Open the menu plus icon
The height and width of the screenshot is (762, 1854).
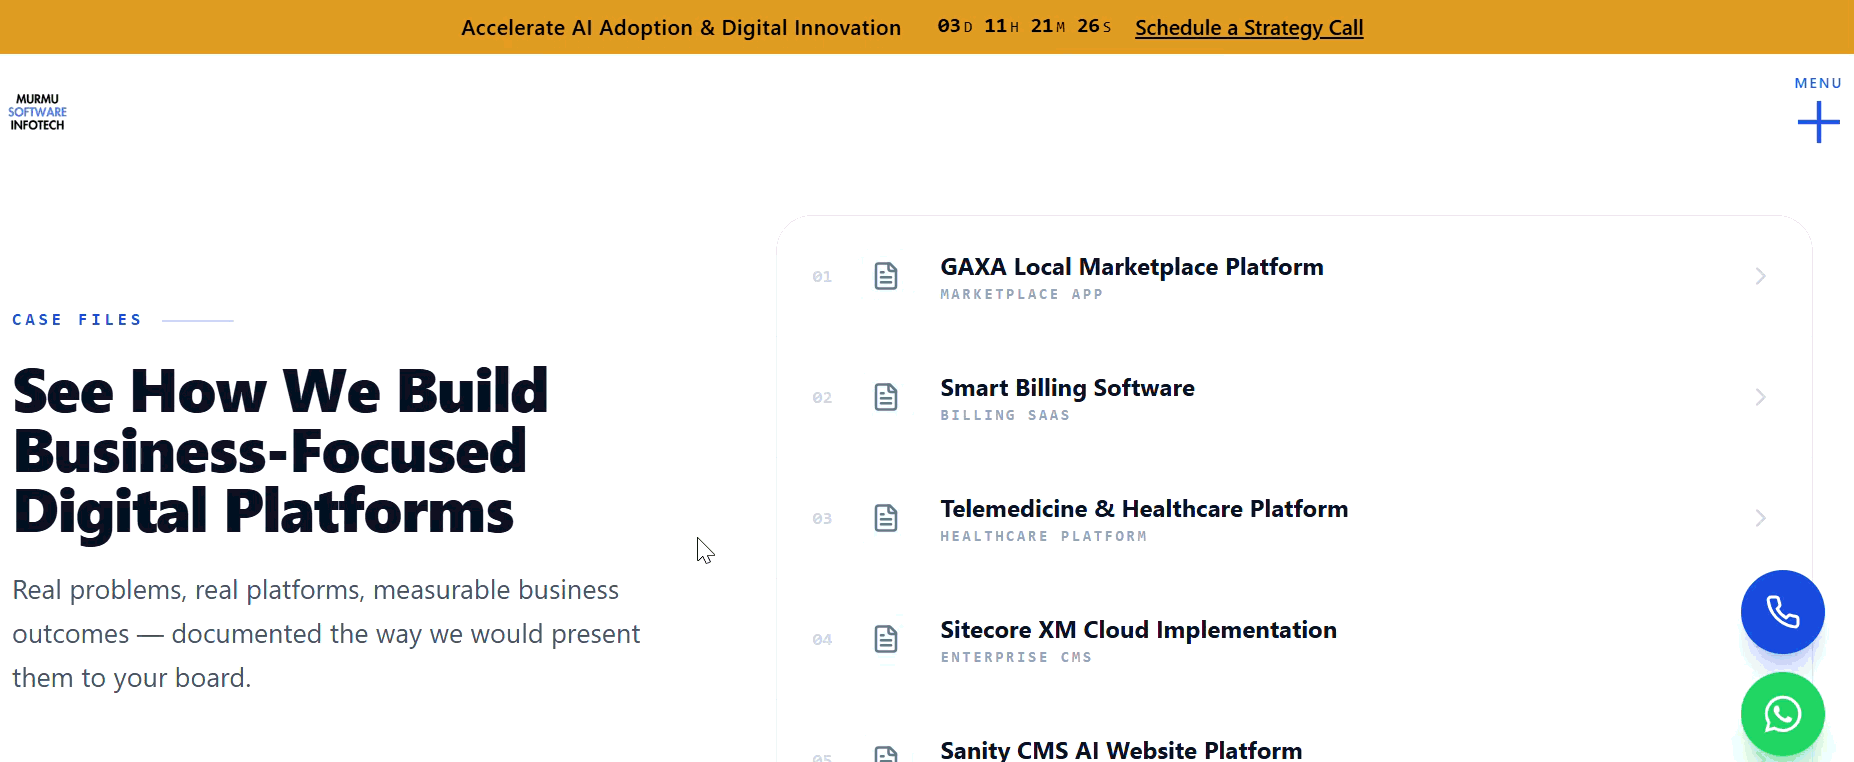[x=1818, y=122]
